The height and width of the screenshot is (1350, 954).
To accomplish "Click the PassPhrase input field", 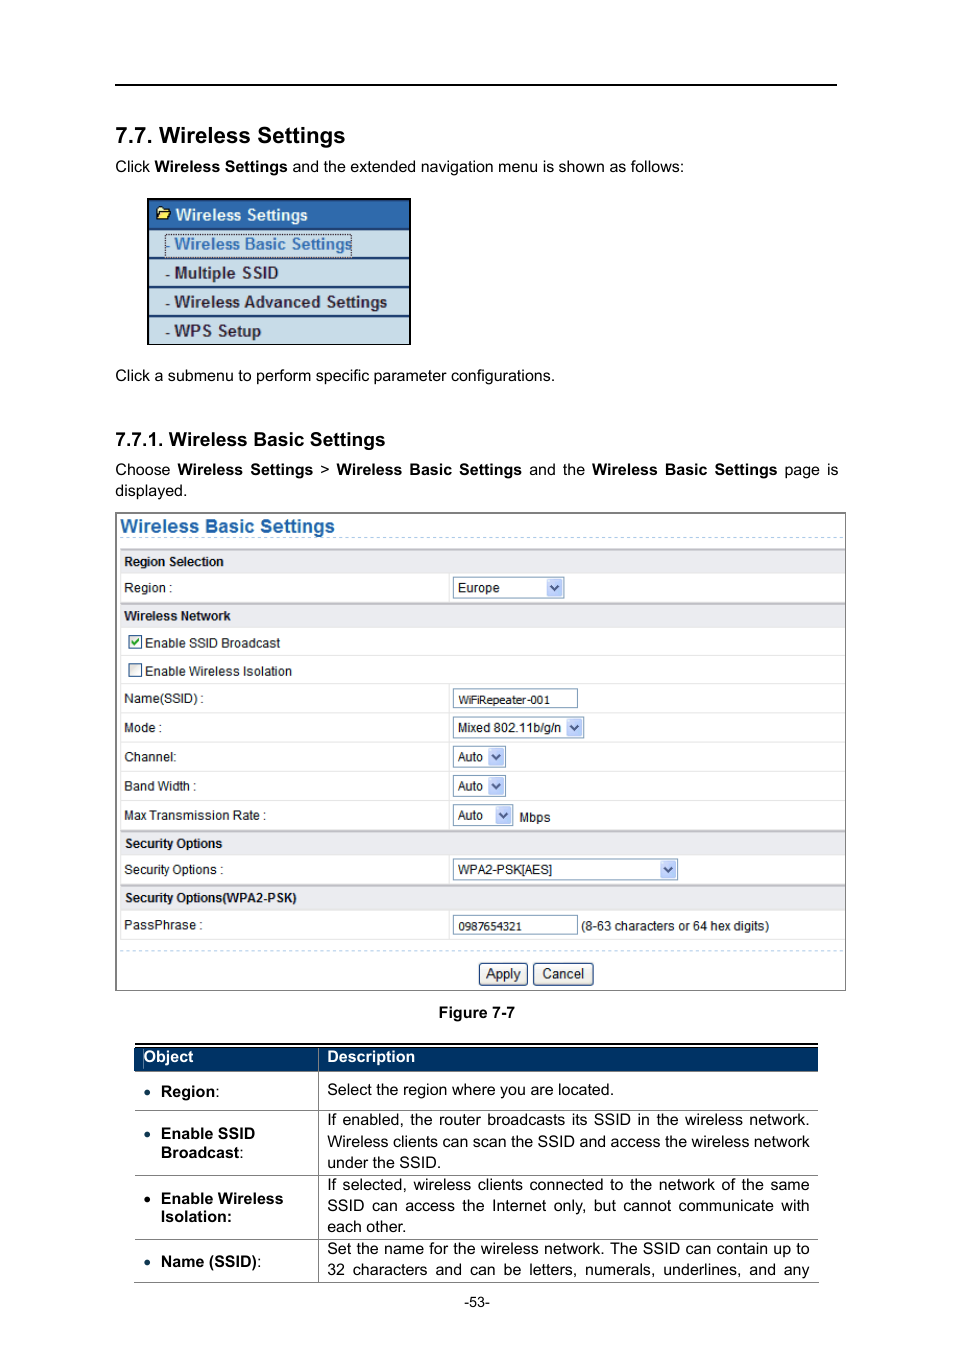I will click(x=515, y=925).
